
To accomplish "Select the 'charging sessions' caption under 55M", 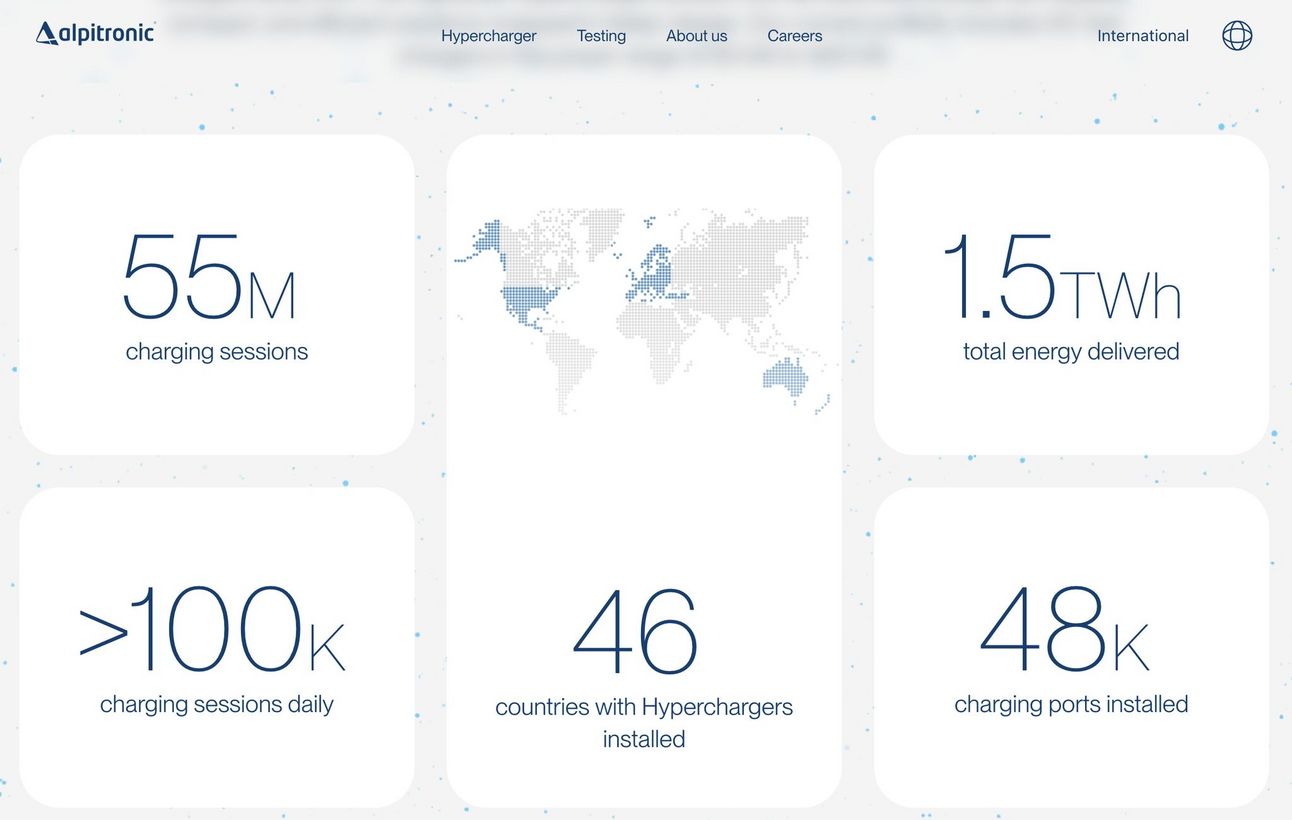I will click(217, 352).
